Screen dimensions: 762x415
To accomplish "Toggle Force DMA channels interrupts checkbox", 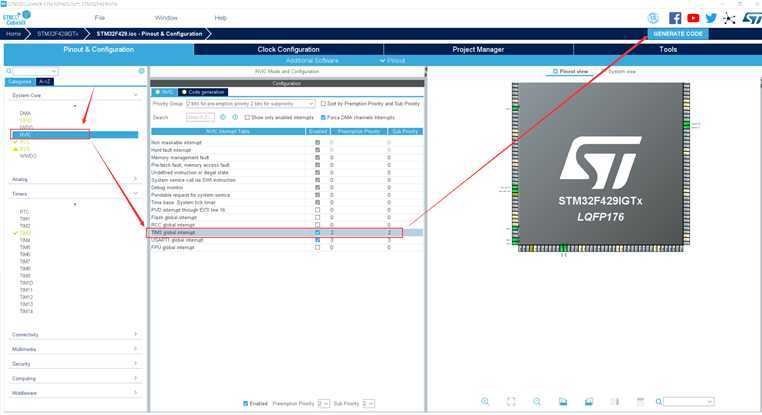I will click(323, 118).
